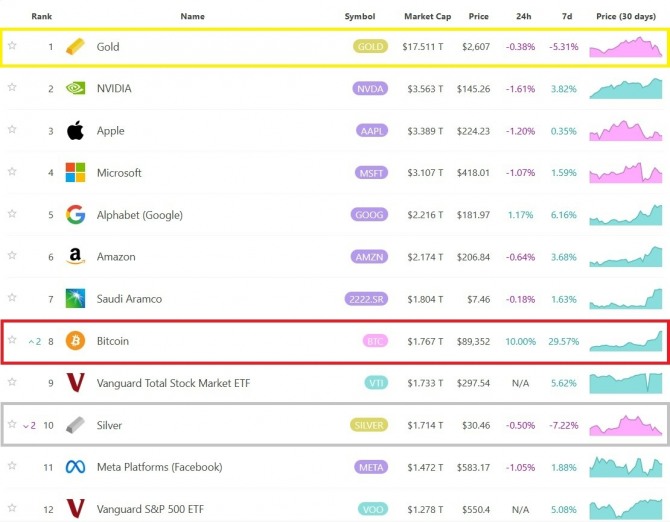Click the Saudi Aramco logo icon
The width and height of the screenshot is (670, 522).
[x=75, y=298]
